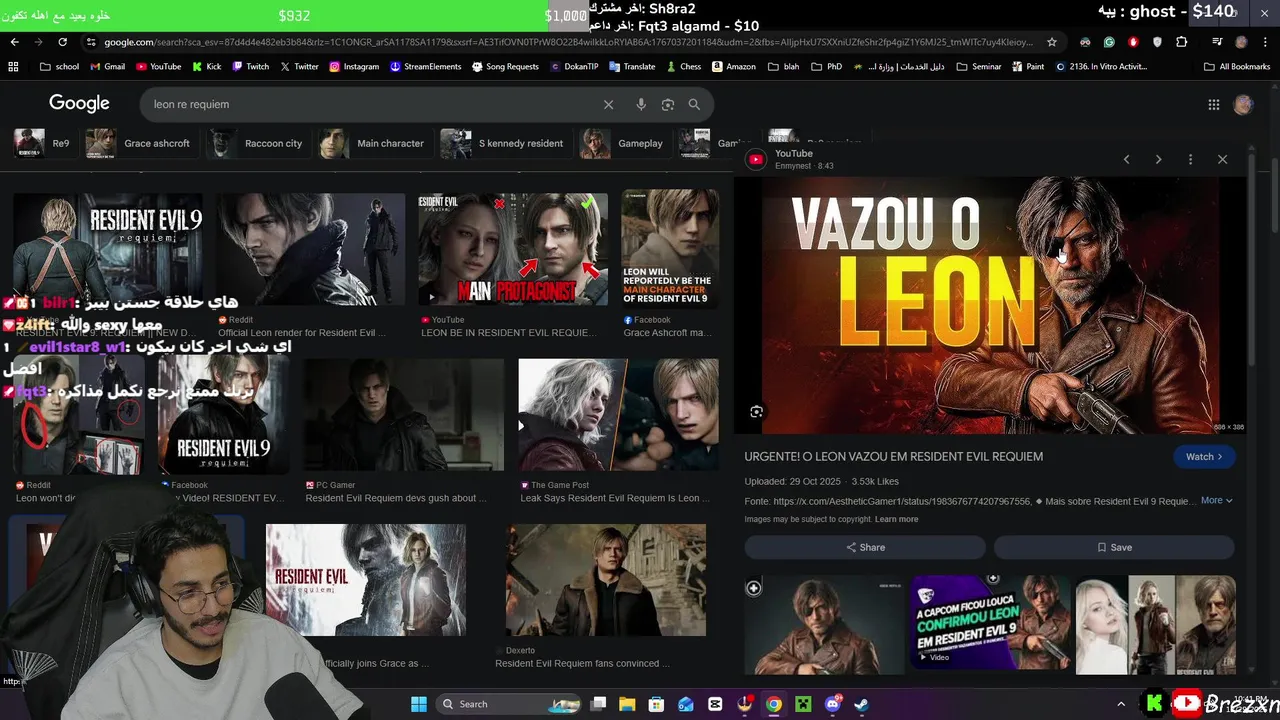Select the Raccoon city filter chip

pos(256,143)
